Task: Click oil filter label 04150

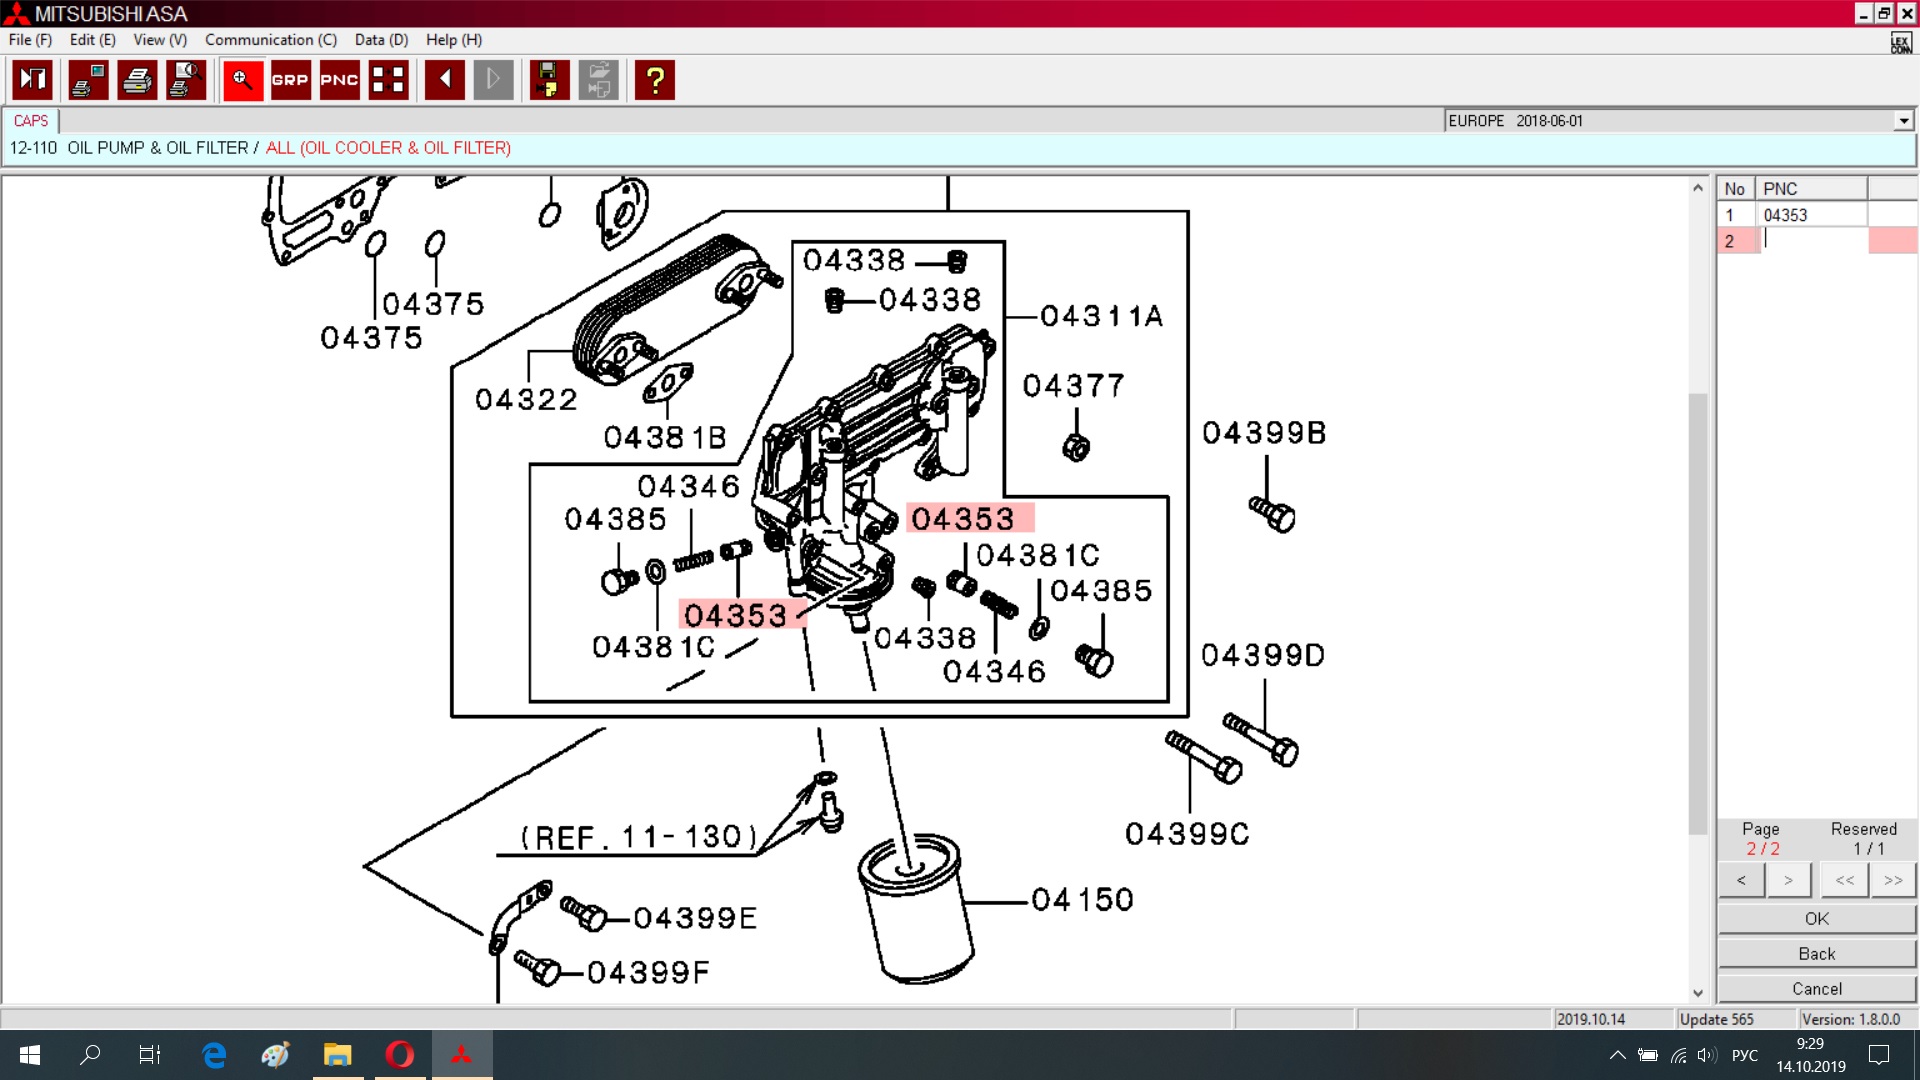Action: tap(1082, 900)
